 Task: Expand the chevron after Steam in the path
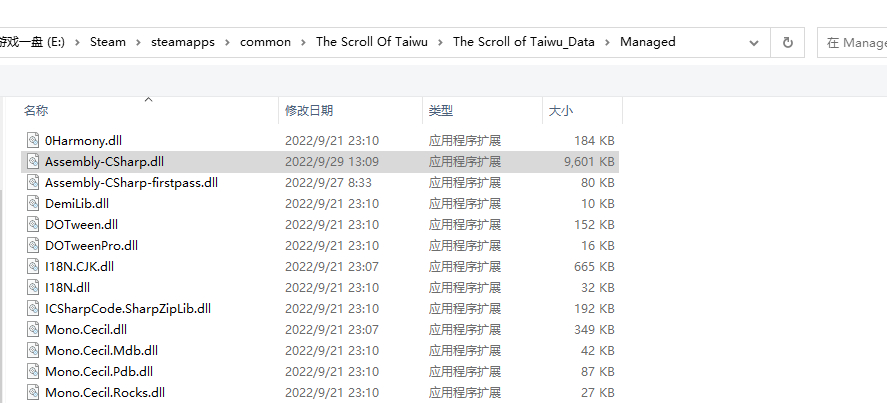click(x=139, y=42)
